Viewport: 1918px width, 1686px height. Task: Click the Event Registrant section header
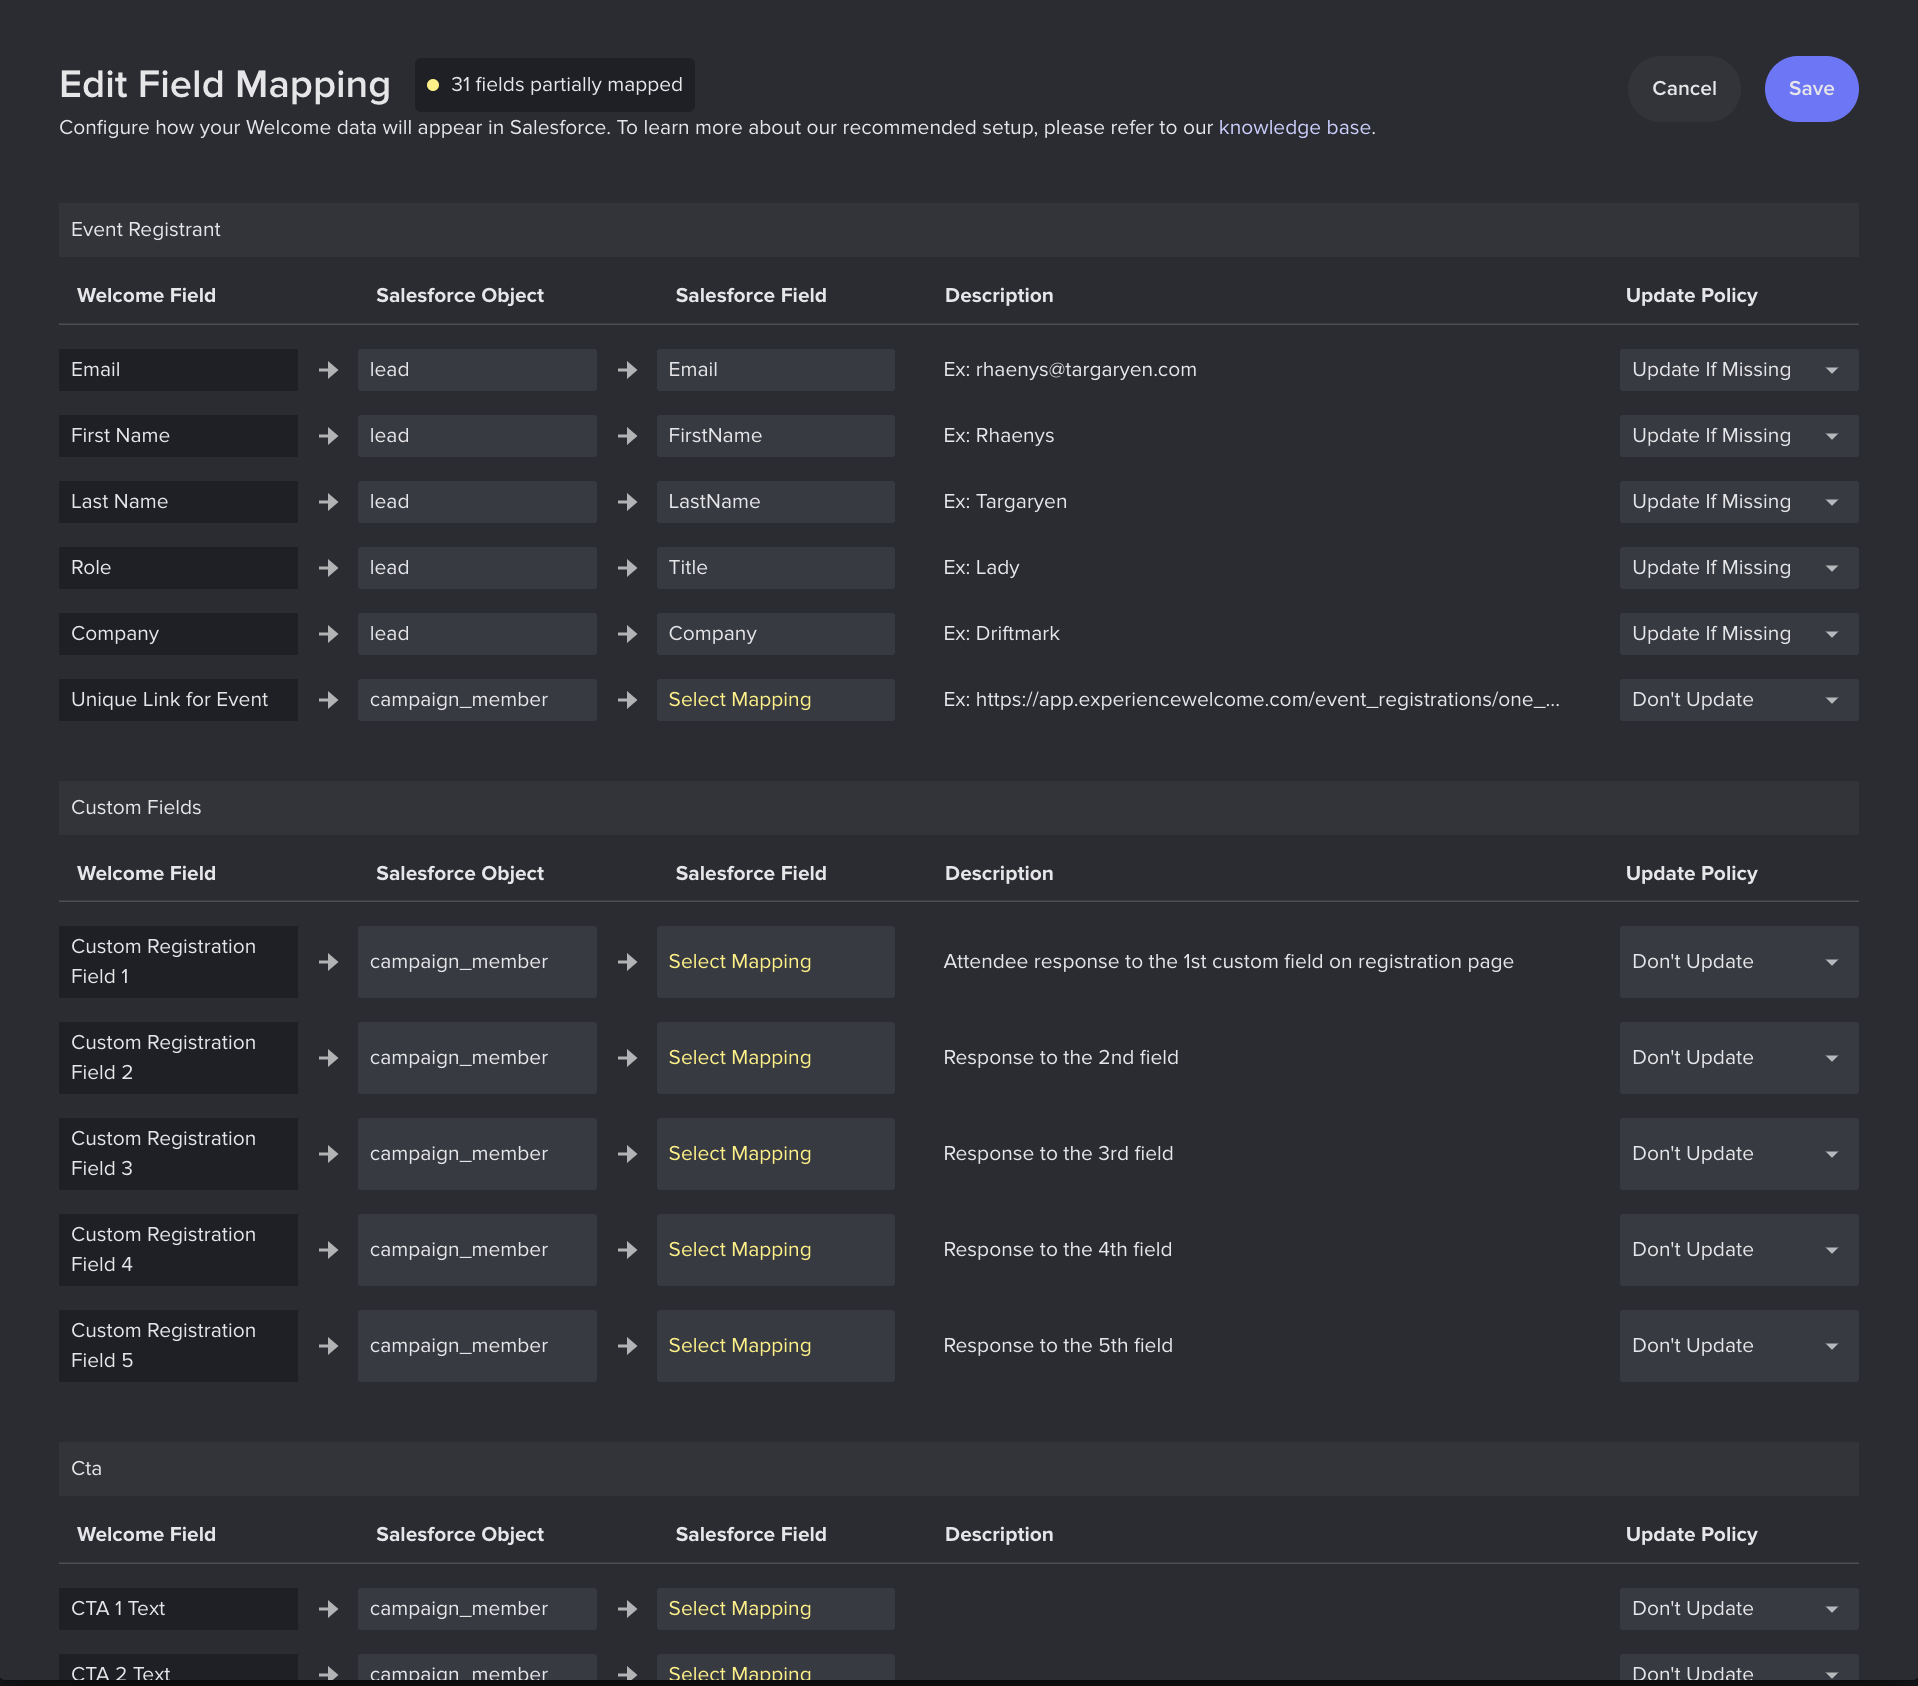959,230
